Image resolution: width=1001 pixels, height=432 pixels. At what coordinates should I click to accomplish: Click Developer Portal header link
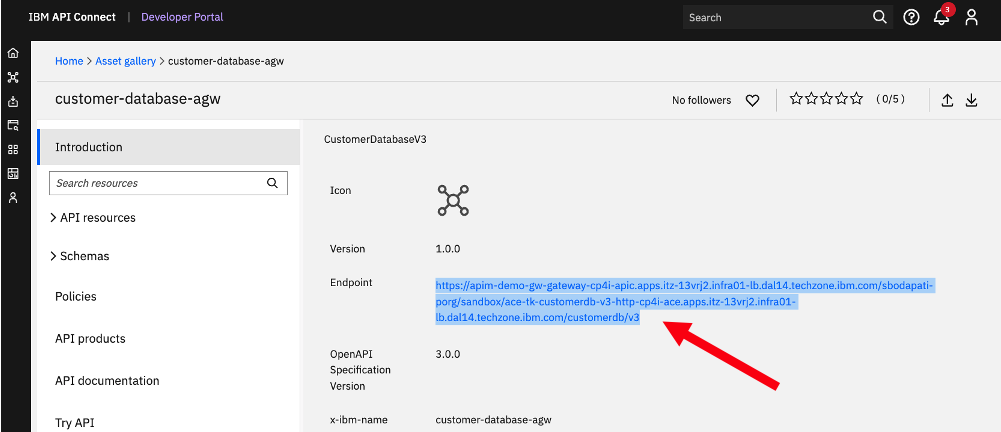[182, 17]
